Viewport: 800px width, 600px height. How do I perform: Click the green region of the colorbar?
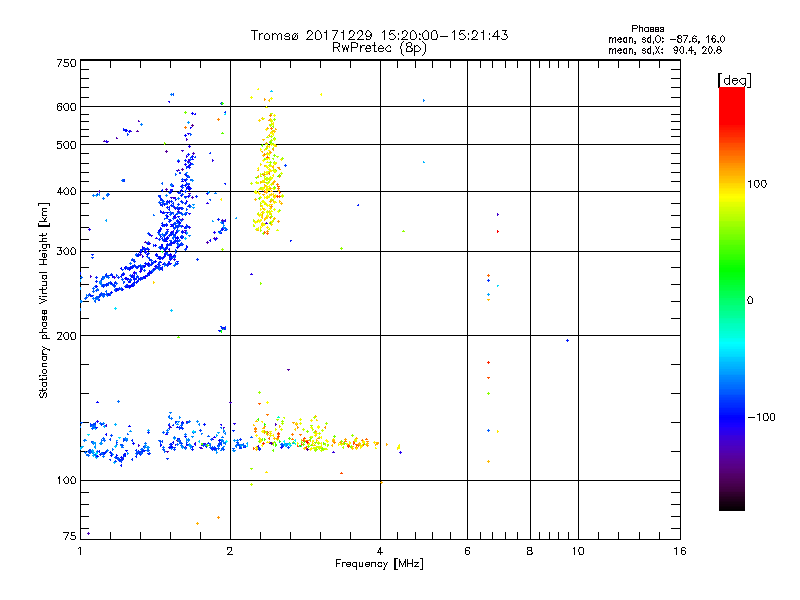tap(732, 270)
